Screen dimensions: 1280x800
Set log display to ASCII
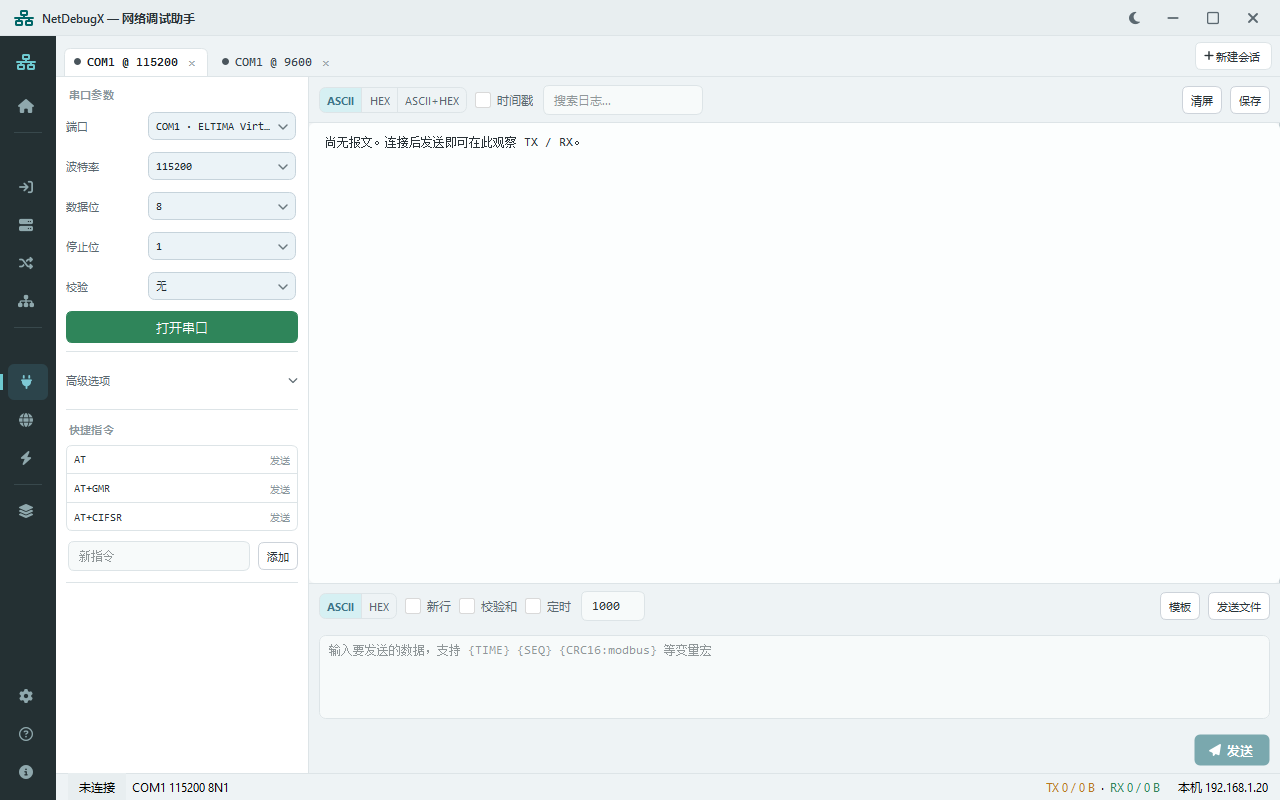[x=341, y=101]
